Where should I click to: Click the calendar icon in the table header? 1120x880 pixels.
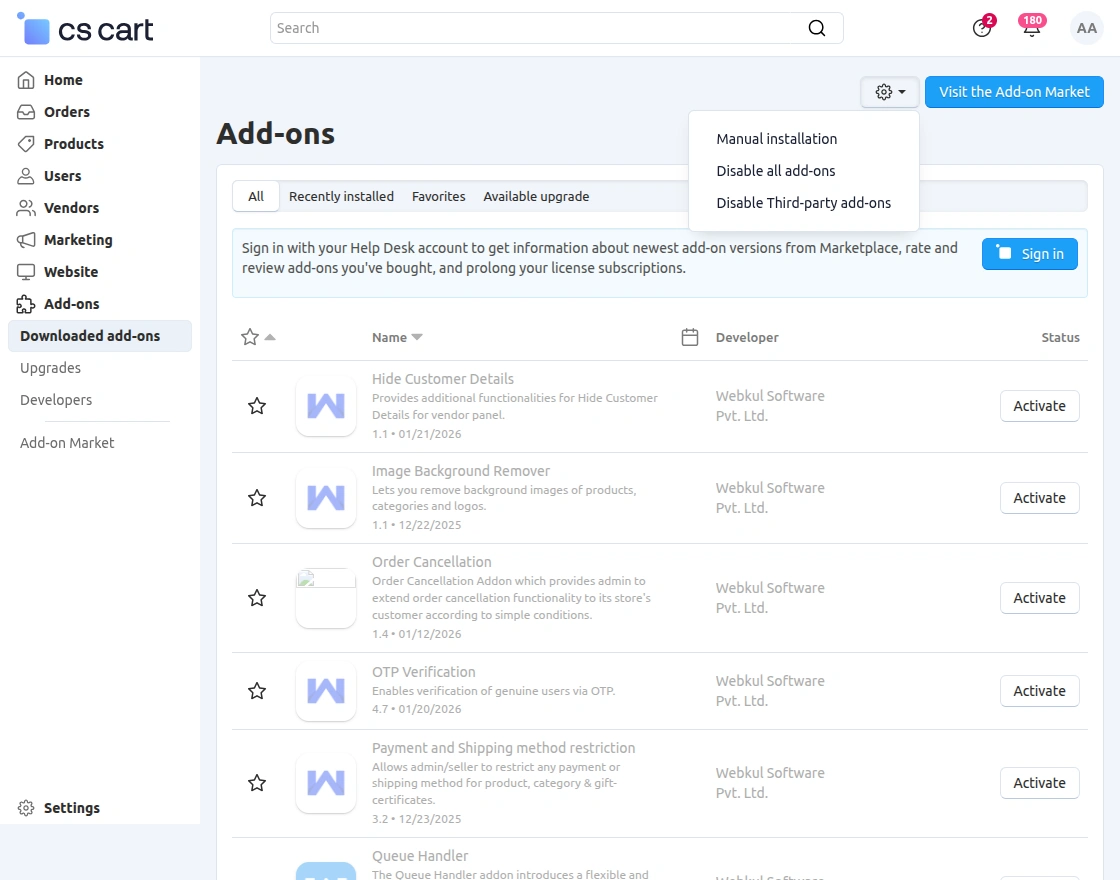[689, 337]
